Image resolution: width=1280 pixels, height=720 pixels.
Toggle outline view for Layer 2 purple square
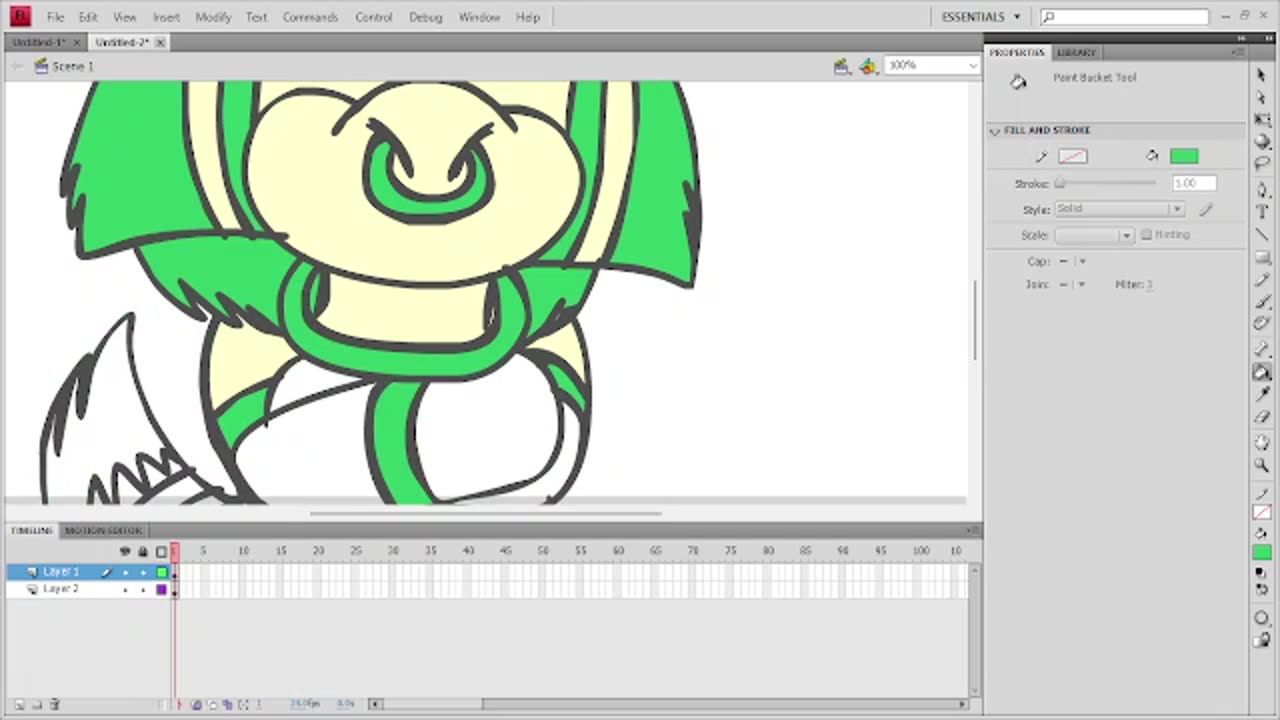161,590
